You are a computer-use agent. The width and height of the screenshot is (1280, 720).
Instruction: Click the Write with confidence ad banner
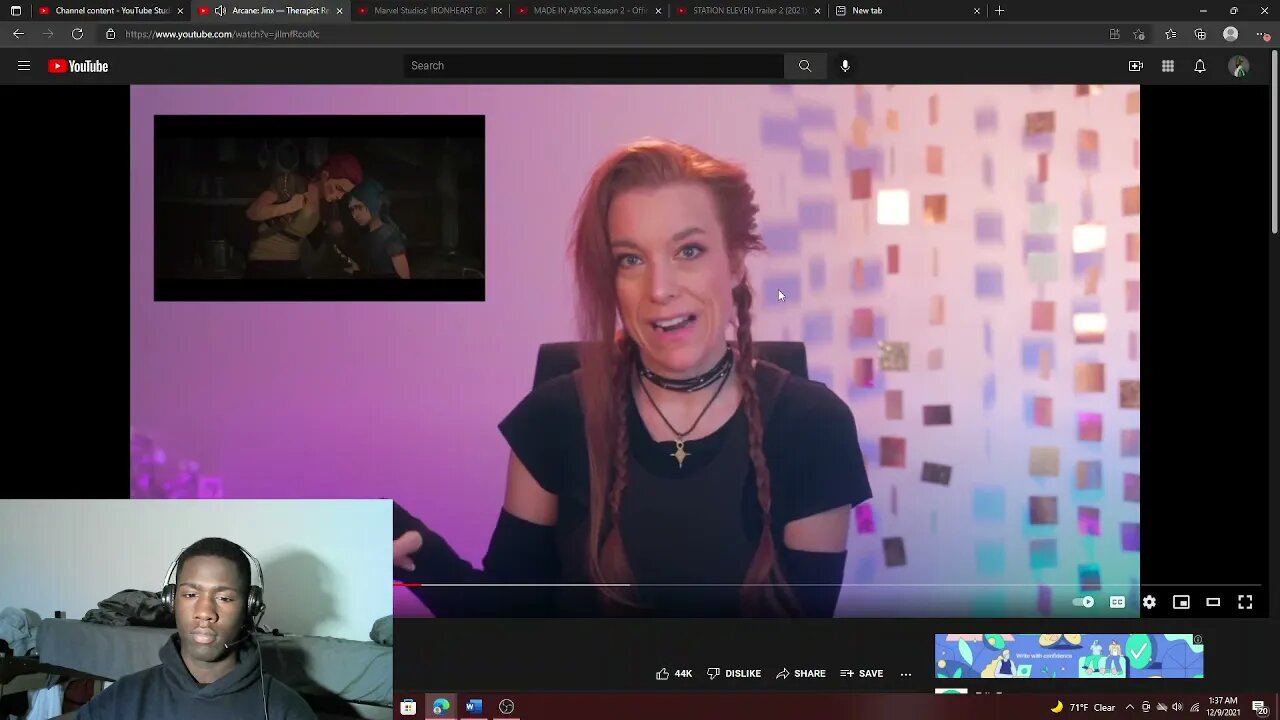(x=1069, y=656)
